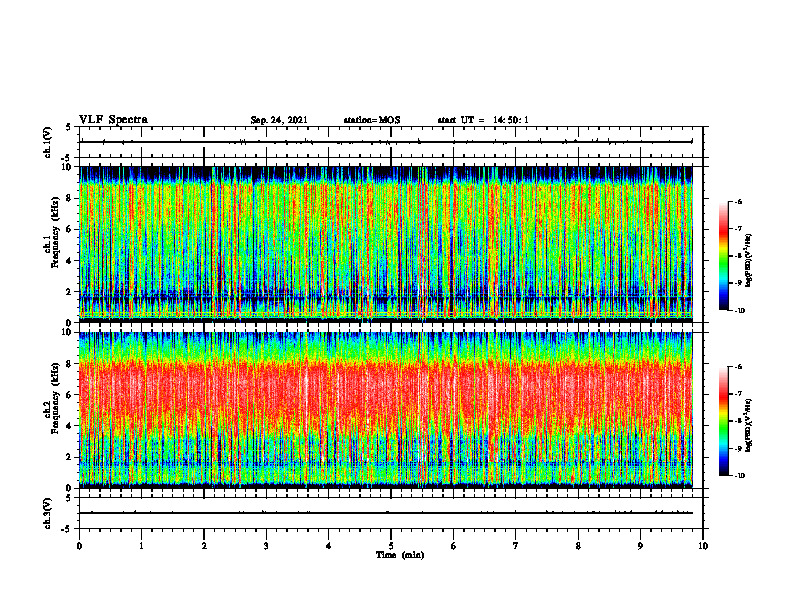Click the time axis tick label "9"
The image size is (792, 612).
(640, 546)
